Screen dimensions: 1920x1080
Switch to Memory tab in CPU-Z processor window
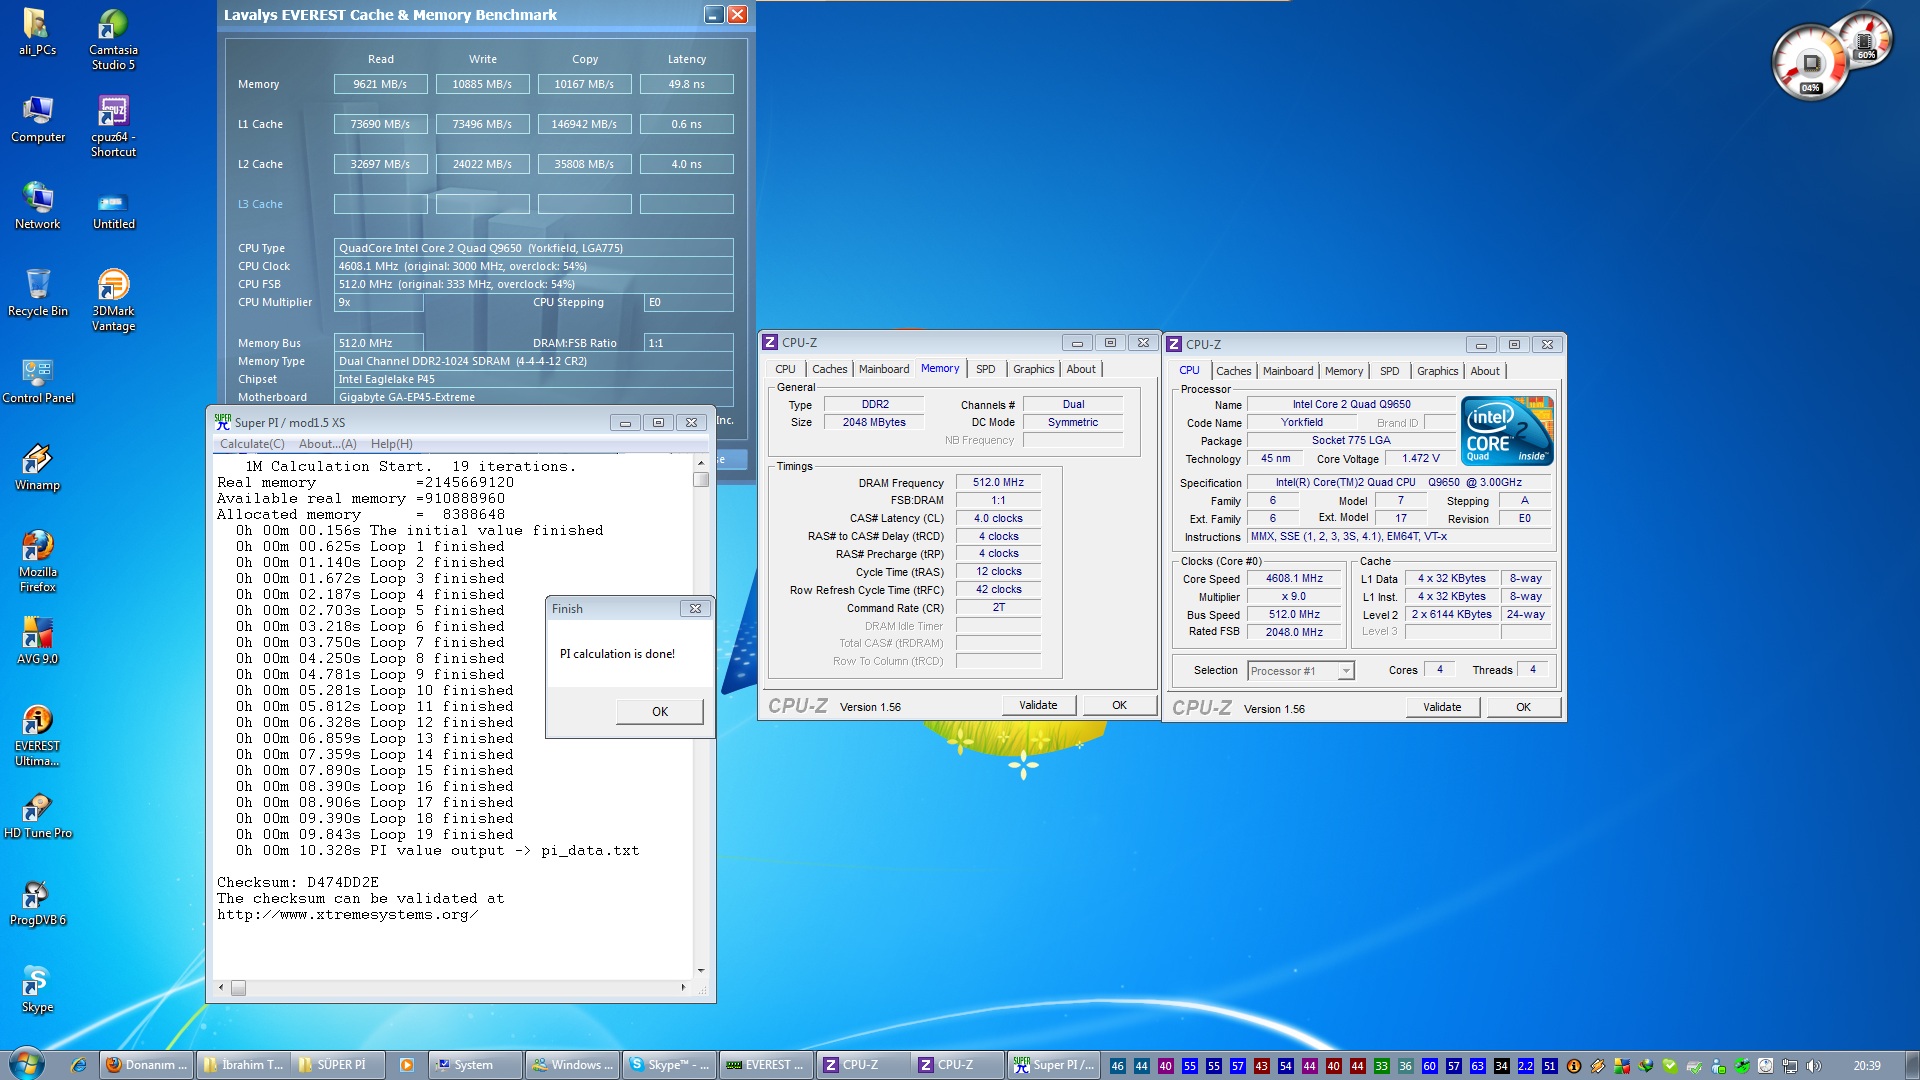click(1344, 371)
